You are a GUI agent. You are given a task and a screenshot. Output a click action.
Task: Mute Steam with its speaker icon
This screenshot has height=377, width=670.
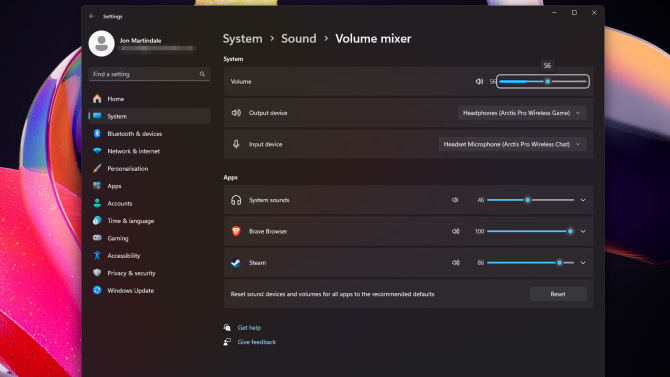click(x=455, y=262)
